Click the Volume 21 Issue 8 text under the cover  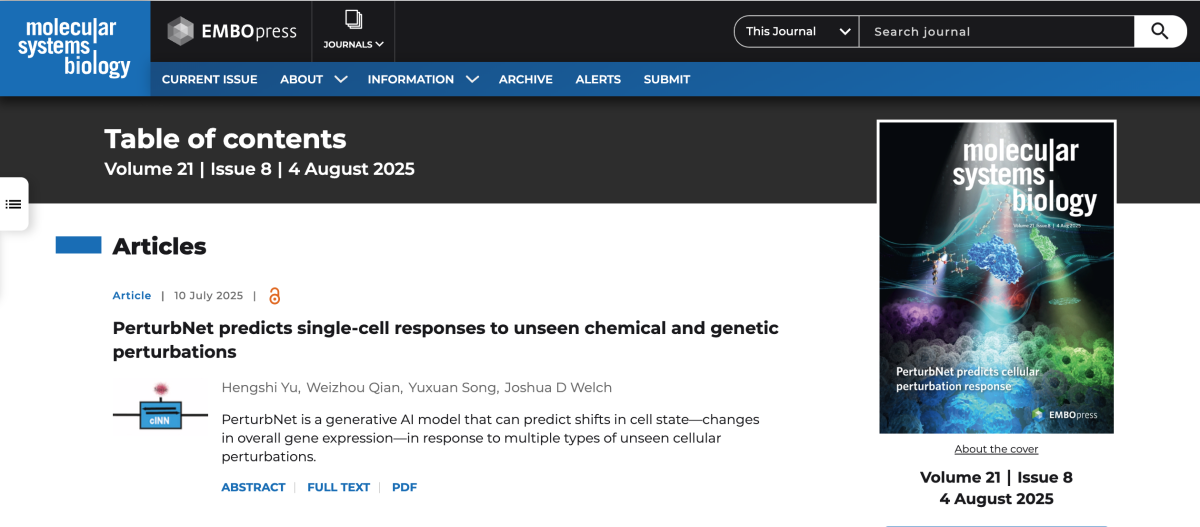pos(996,477)
